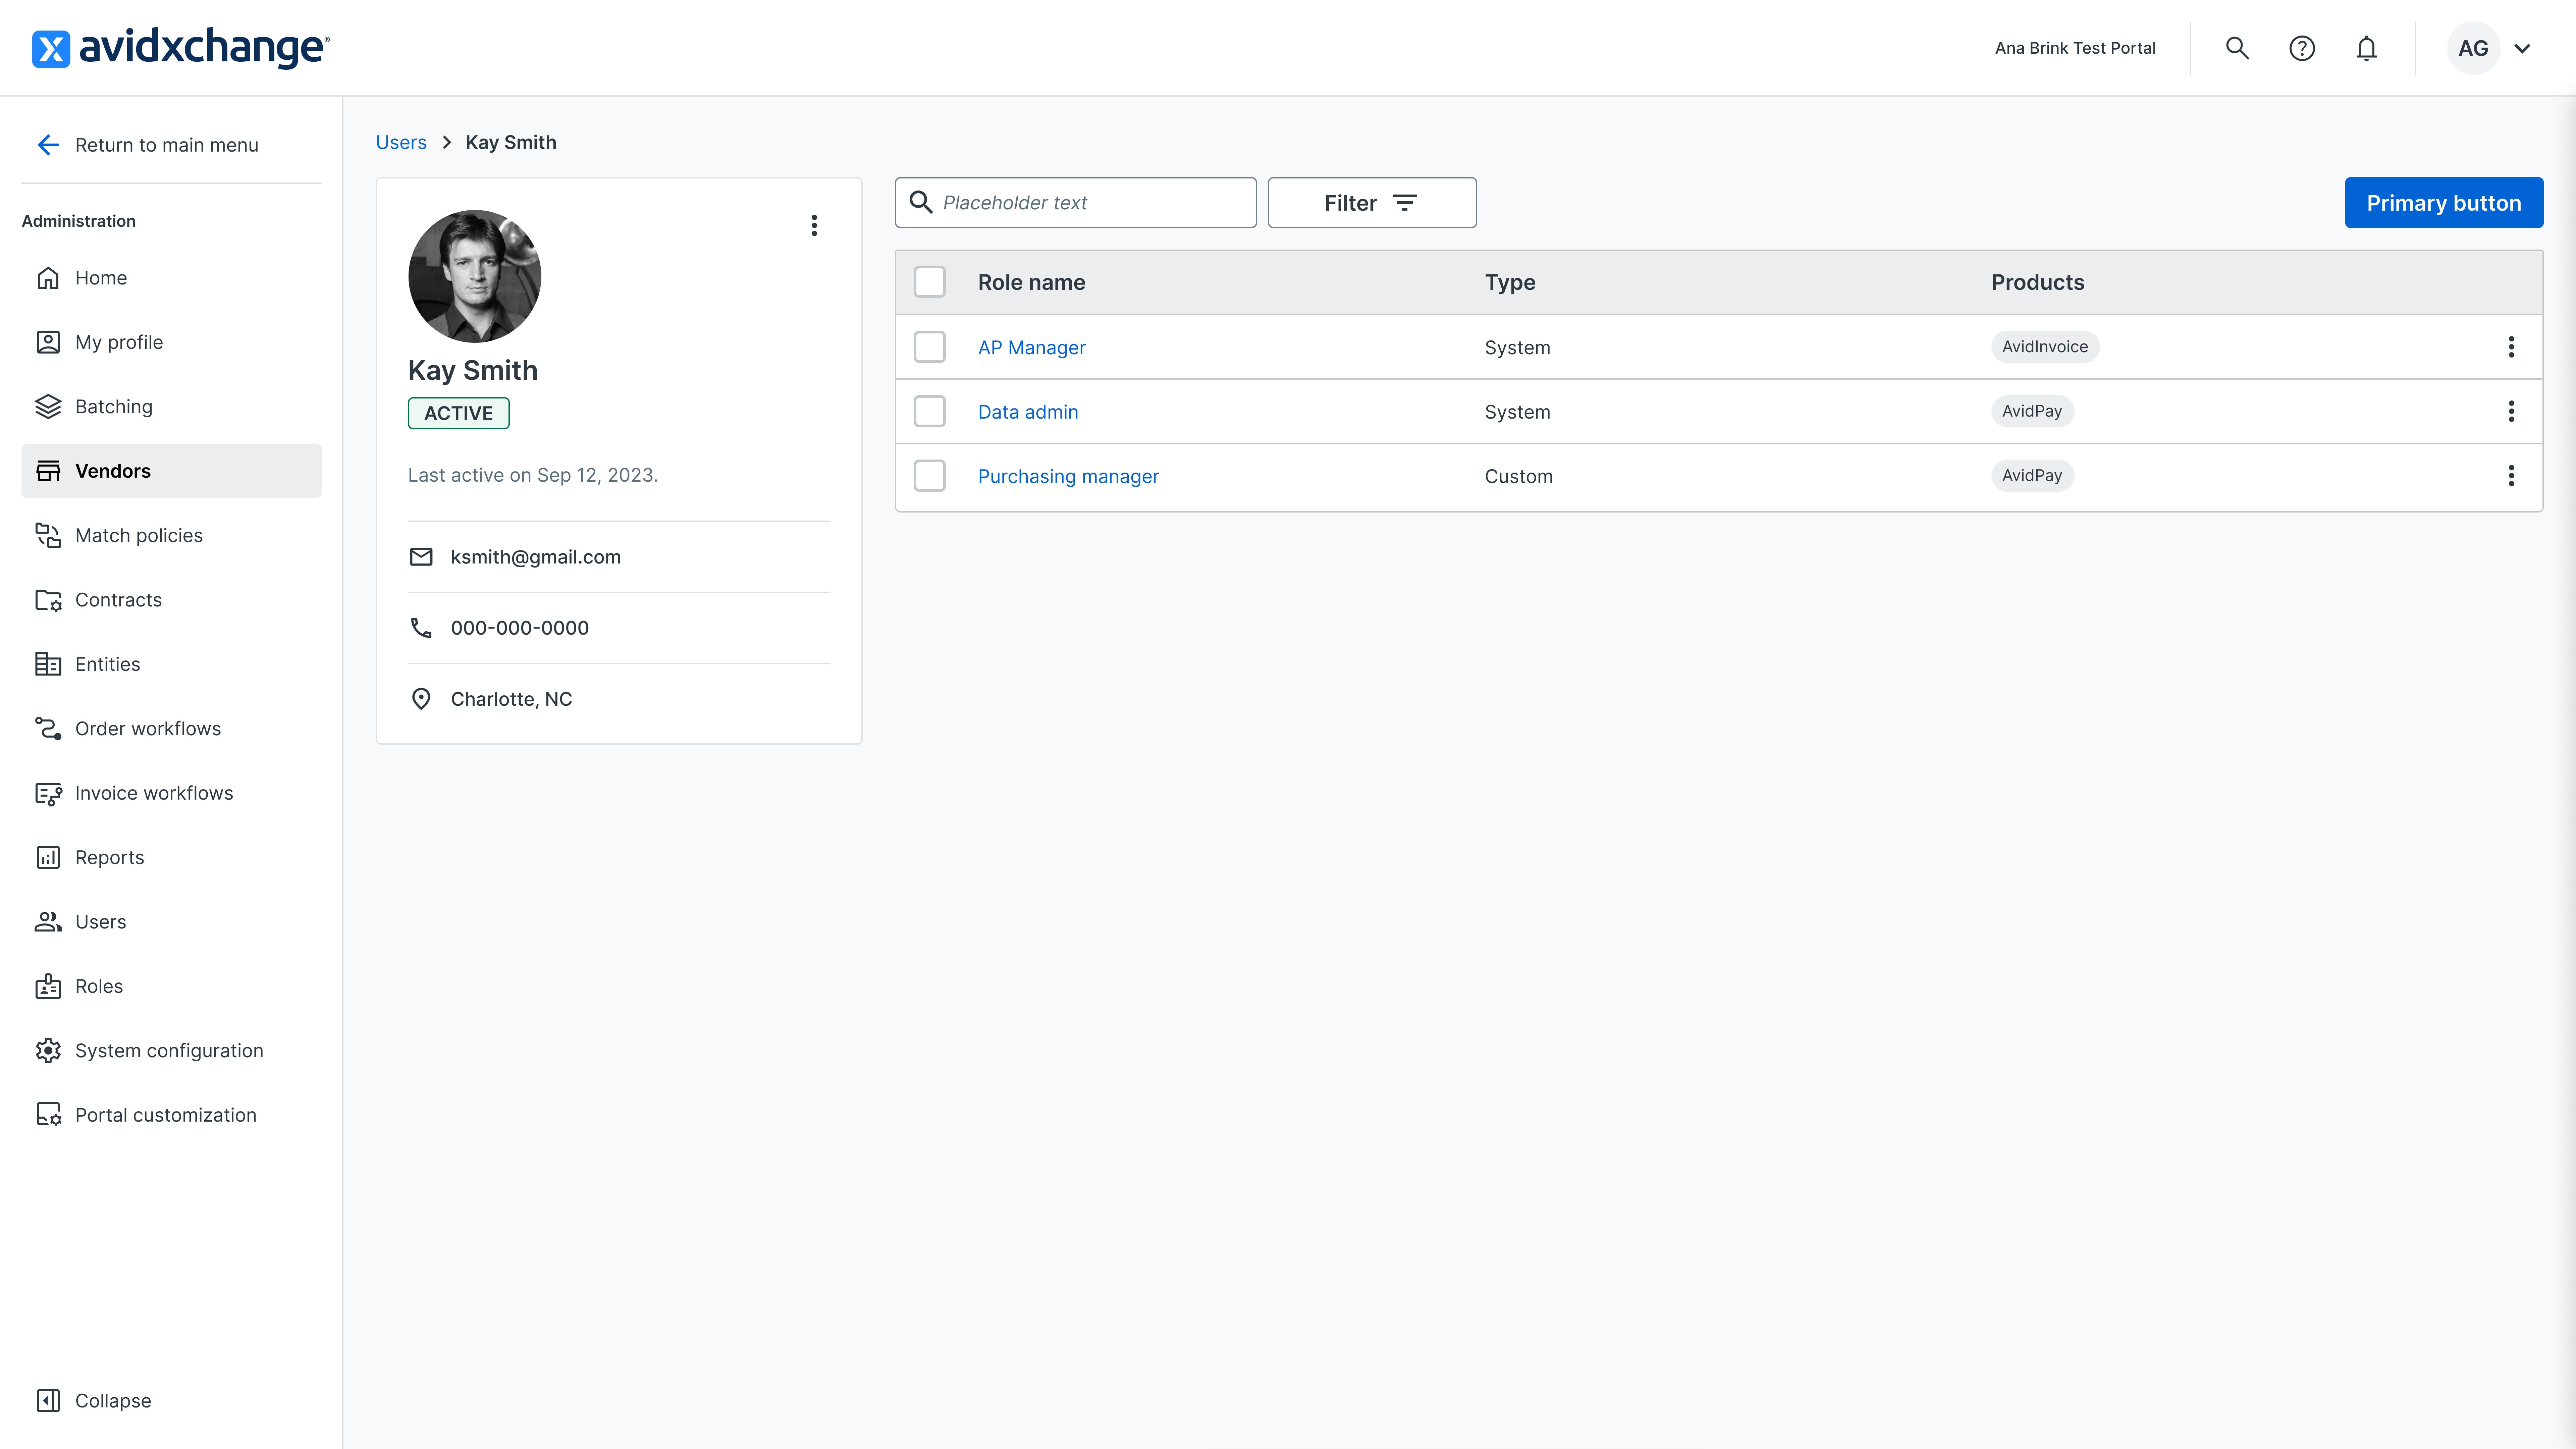The width and height of the screenshot is (2576, 1449).
Task: Click the Order workflows icon
Action: coord(48,729)
